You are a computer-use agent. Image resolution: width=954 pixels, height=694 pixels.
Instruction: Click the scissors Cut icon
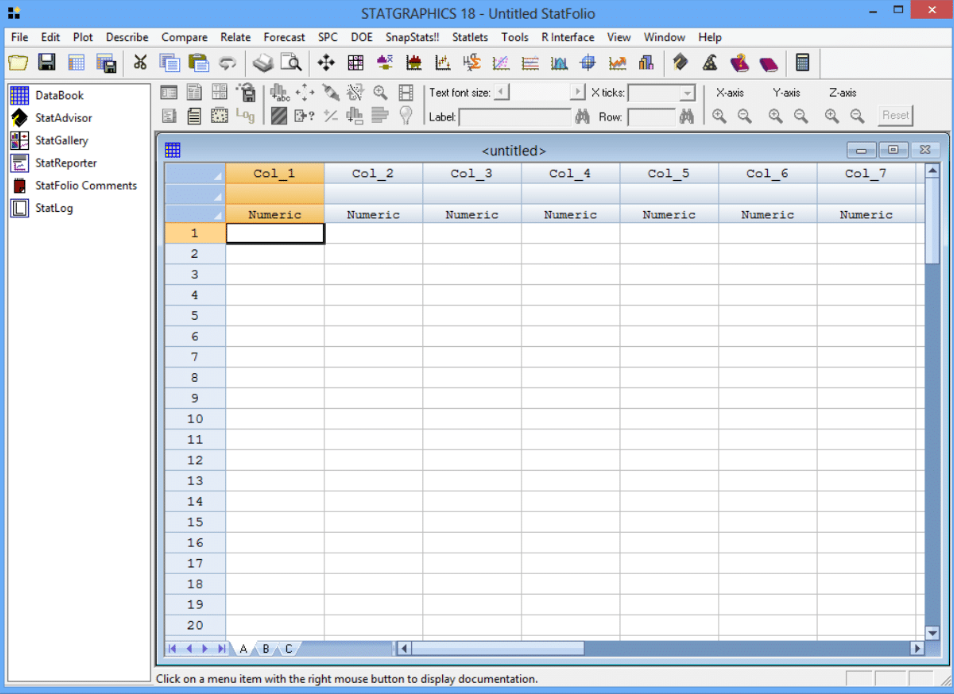(x=140, y=63)
